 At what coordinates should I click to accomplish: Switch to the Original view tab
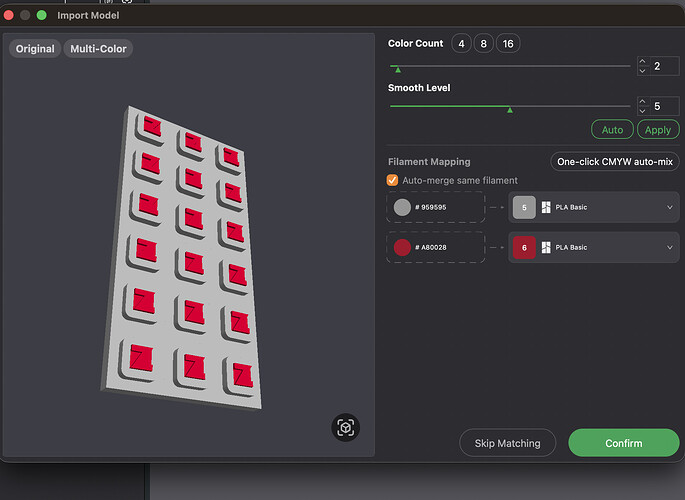[35, 48]
